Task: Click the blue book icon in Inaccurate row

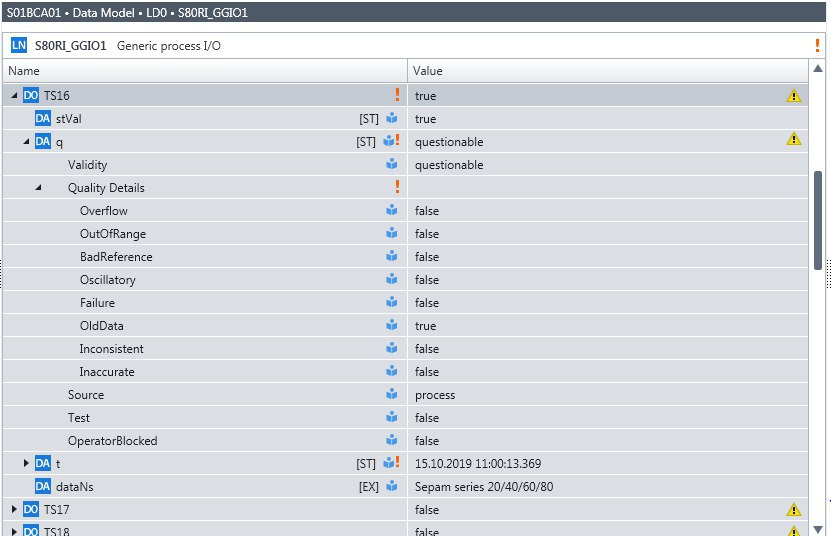Action: [392, 371]
